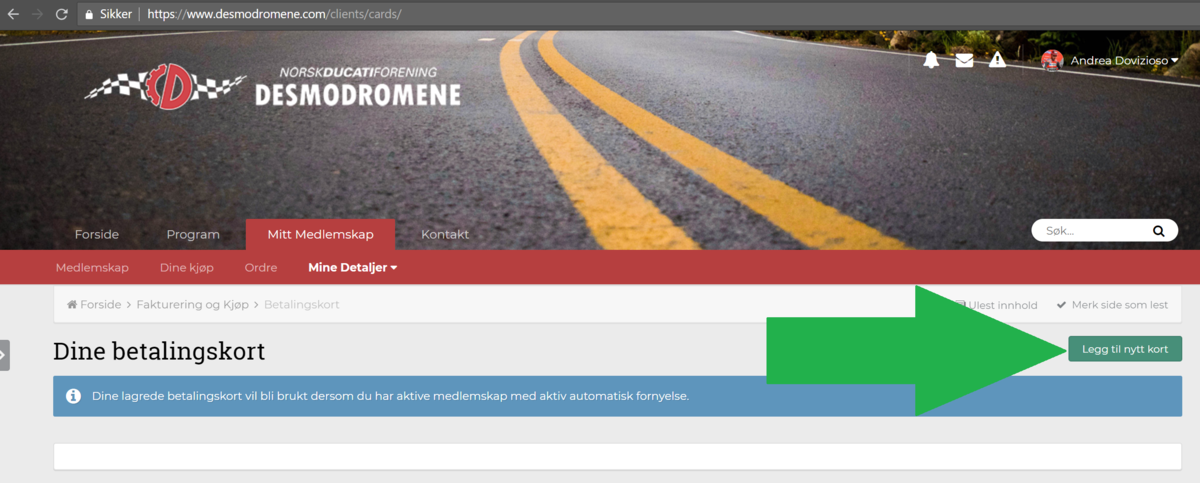The height and width of the screenshot is (483, 1200).
Task: Click the Forside breadcrumb home link
Action: [x=94, y=305]
